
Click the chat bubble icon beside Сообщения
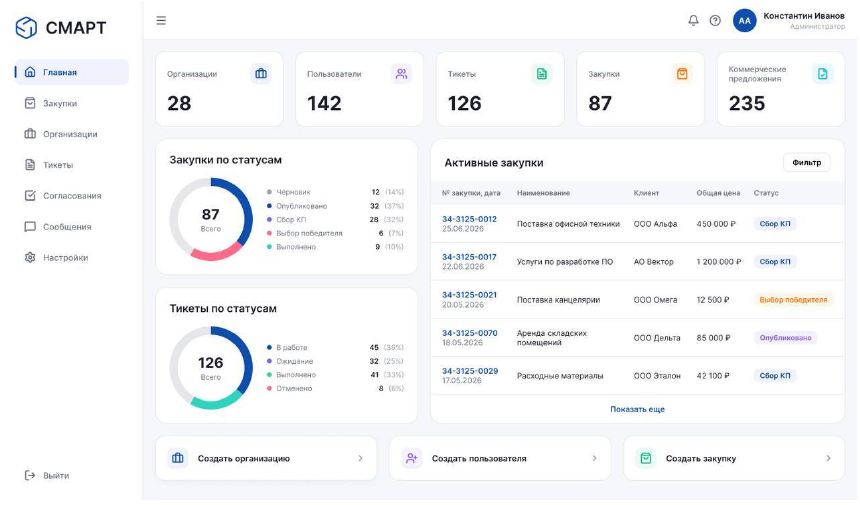30,228
